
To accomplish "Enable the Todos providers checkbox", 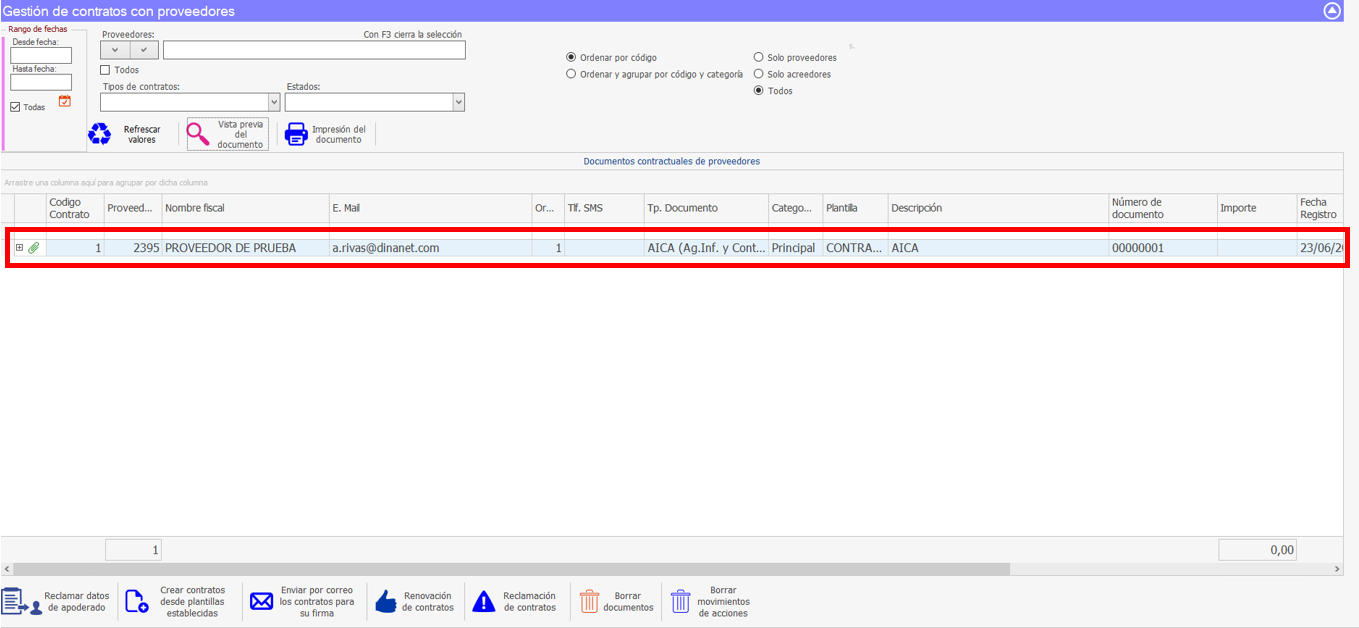I will (x=106, y=70).
